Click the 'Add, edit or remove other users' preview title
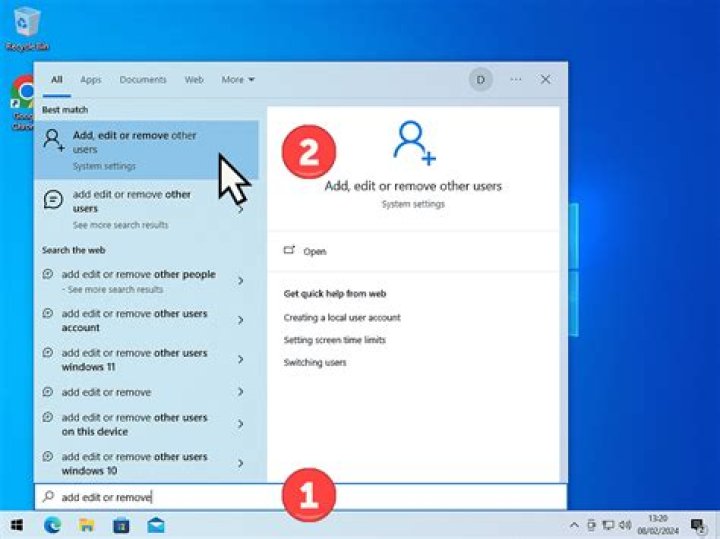Screen dimensions: 720x539 pos(413,186)
